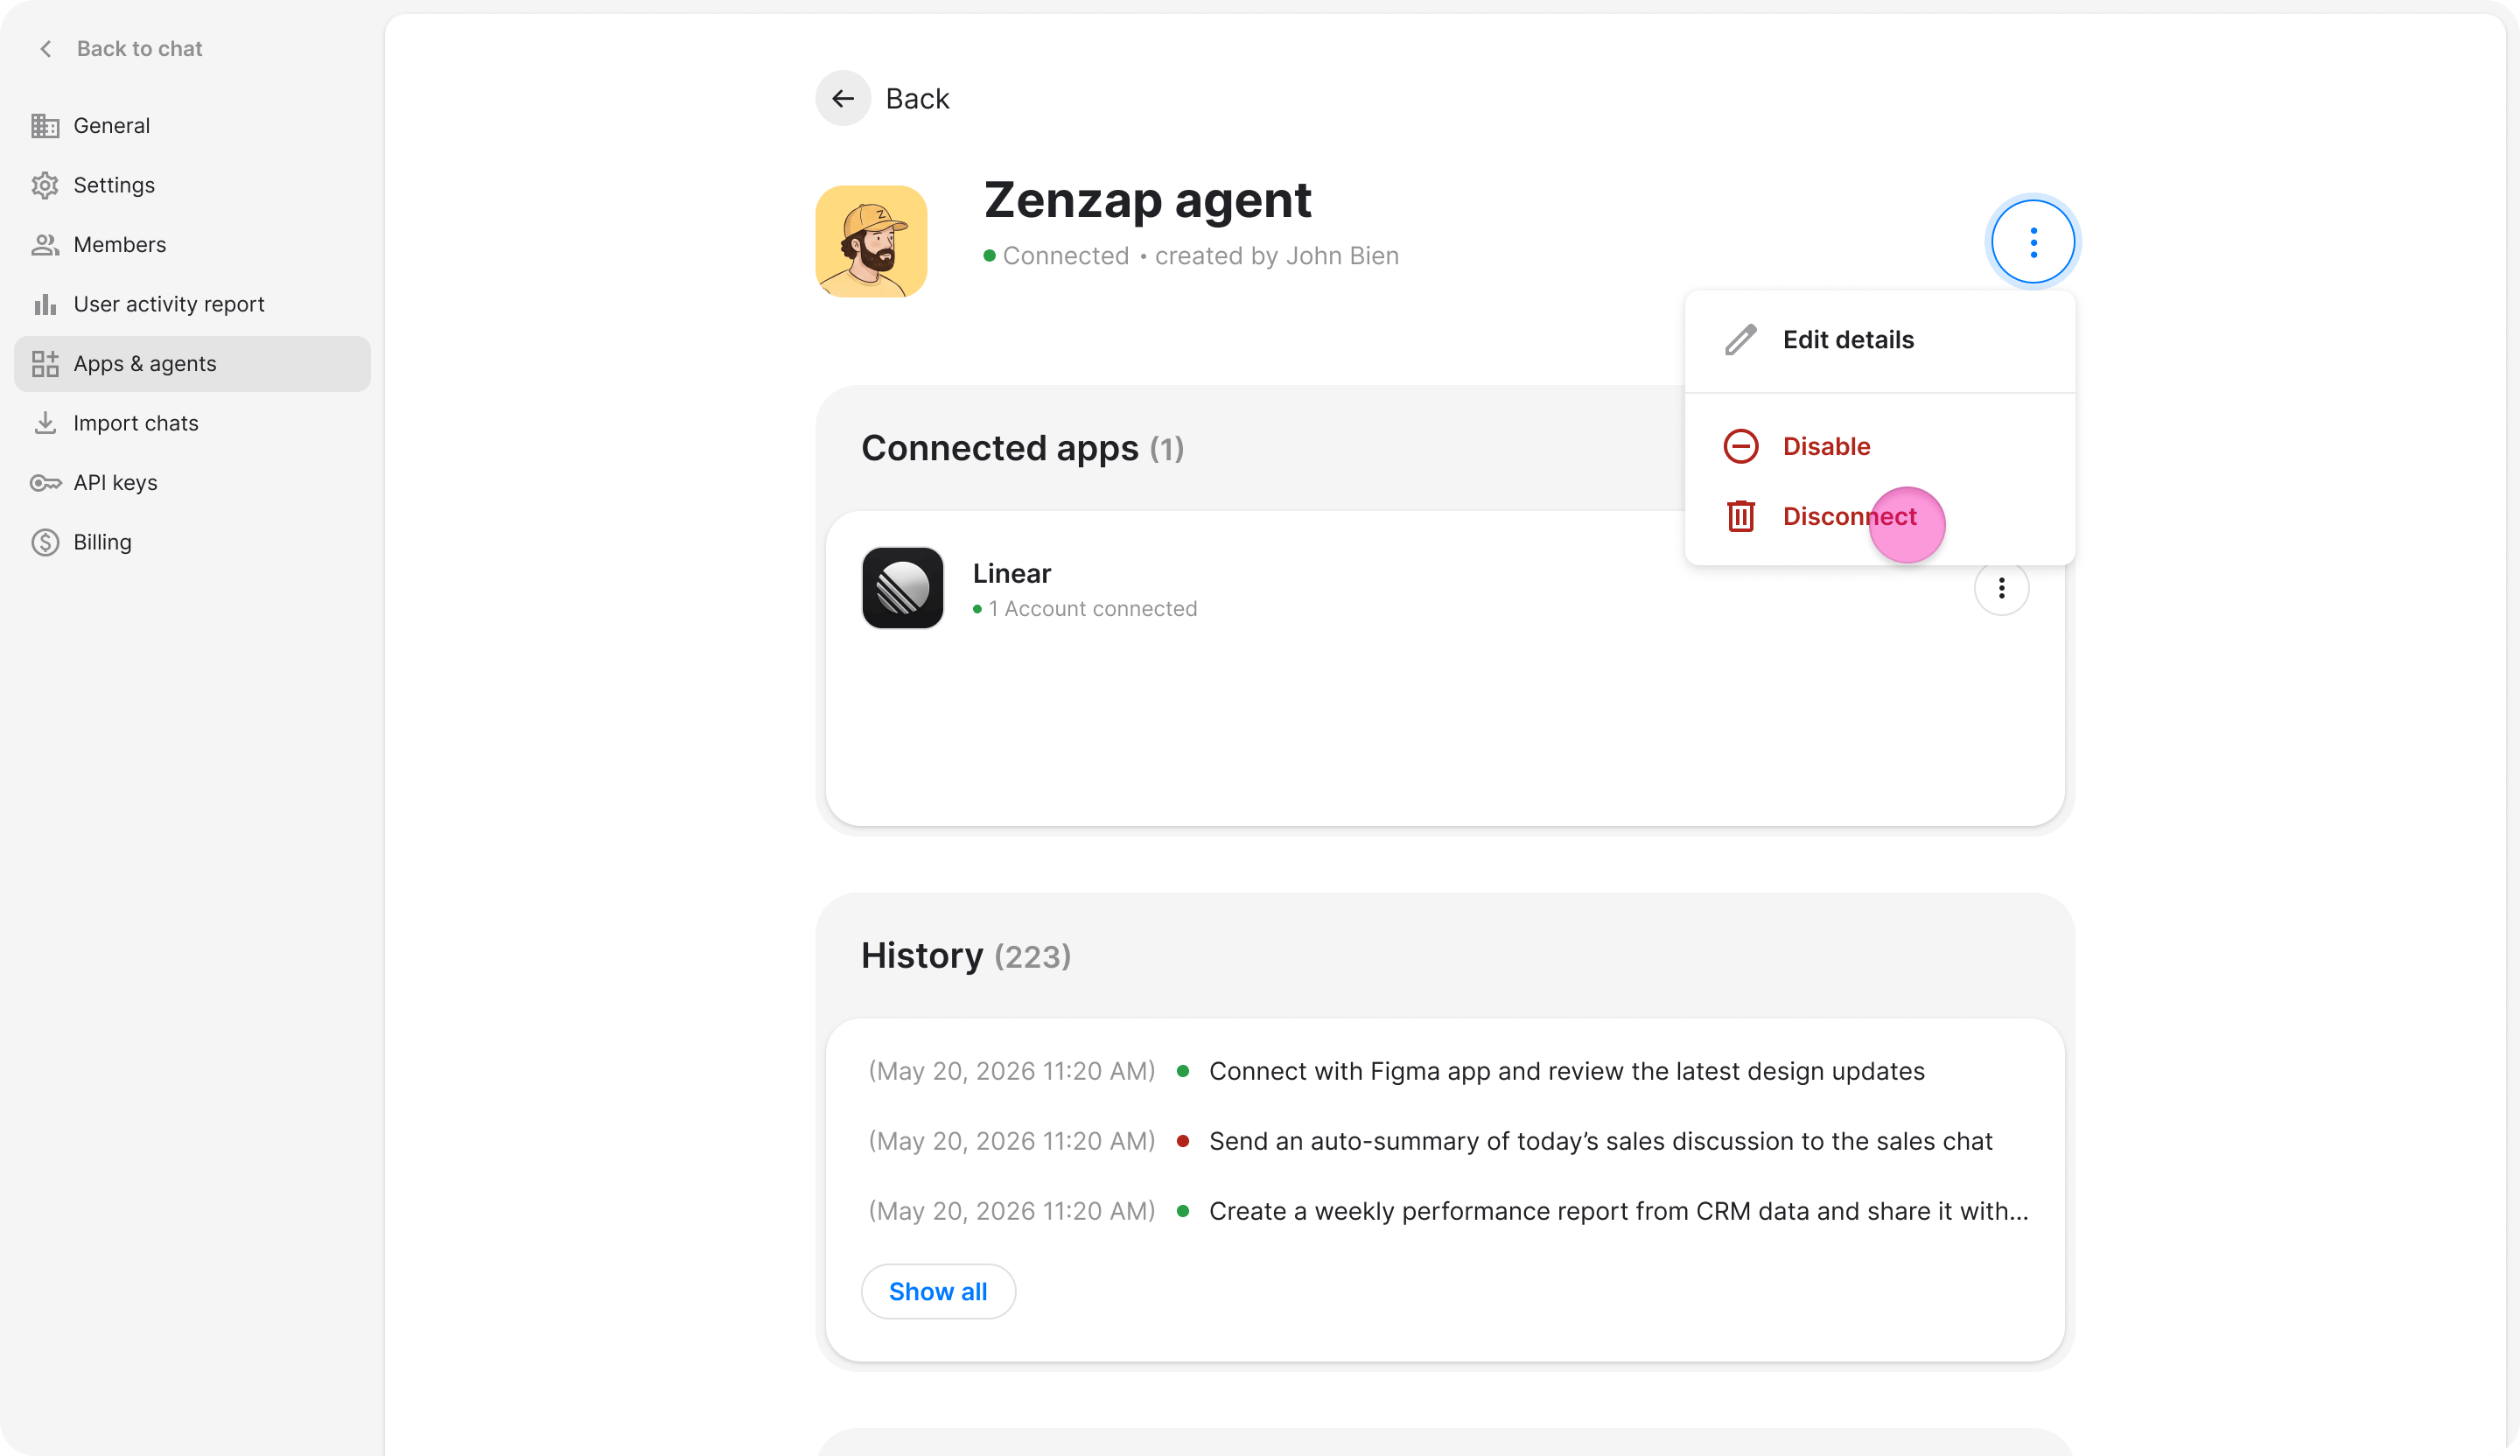Click the green status dot on Figma entry
Screen dimensions: 2520x1456
point(1183,1071)
